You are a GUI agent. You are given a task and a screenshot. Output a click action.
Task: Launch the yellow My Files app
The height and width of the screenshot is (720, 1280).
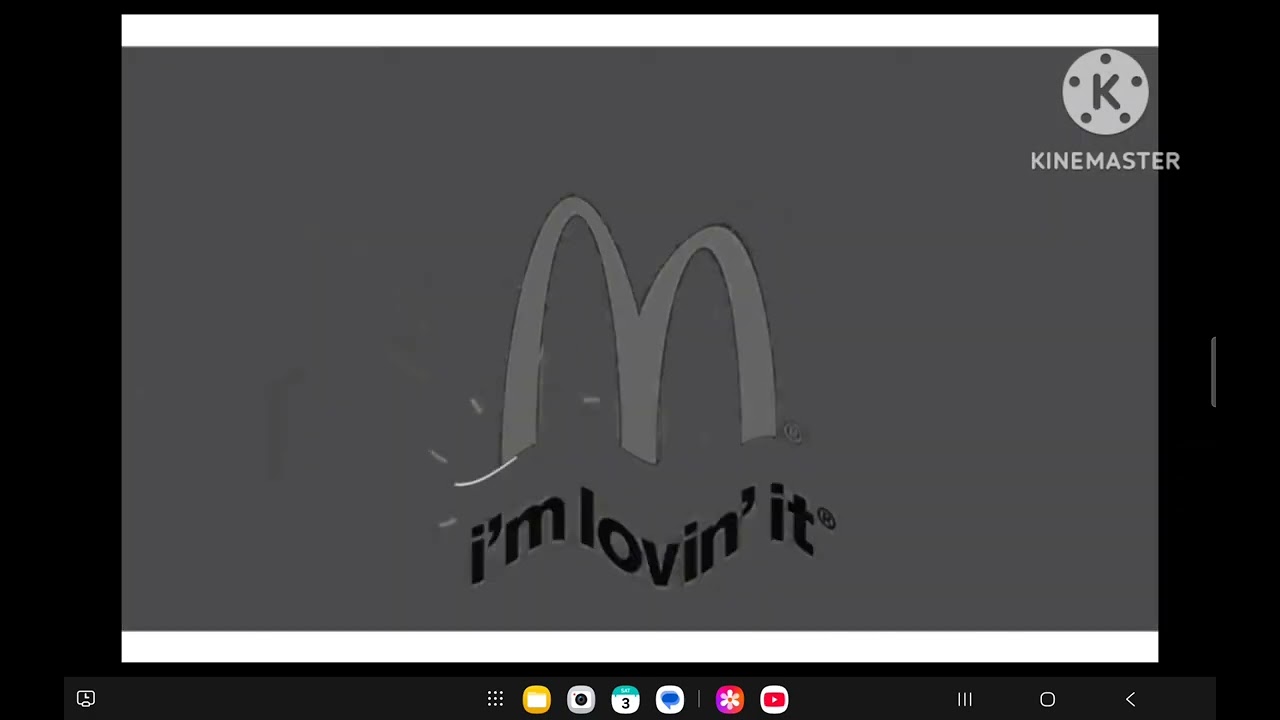pyautogui.click(x=537, y=699)
